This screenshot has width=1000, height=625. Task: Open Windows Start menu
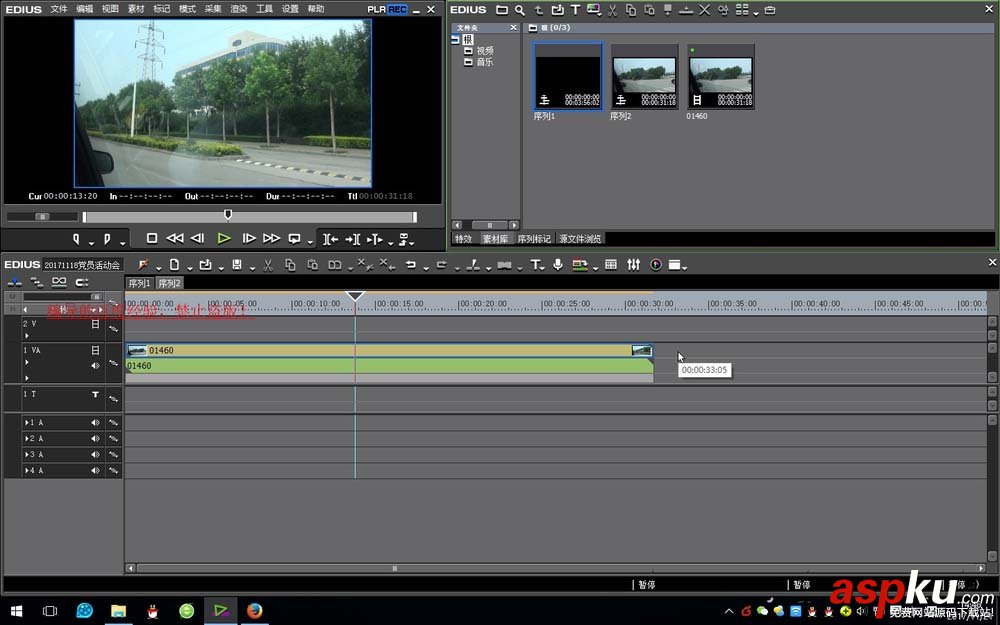[x=17, y=610]
